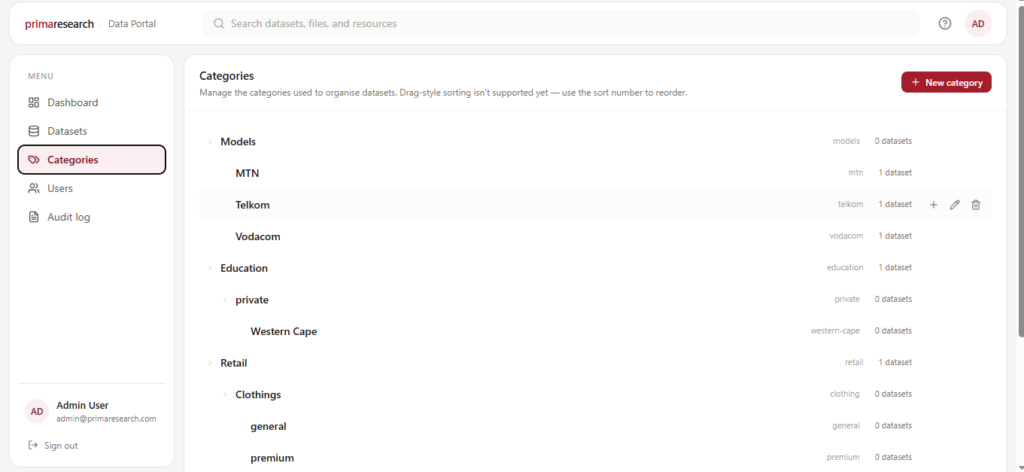Click the sign out arrow icon
Viewport: 1024px width, 472px height.
pyautogui.click(x=33, y=445)
